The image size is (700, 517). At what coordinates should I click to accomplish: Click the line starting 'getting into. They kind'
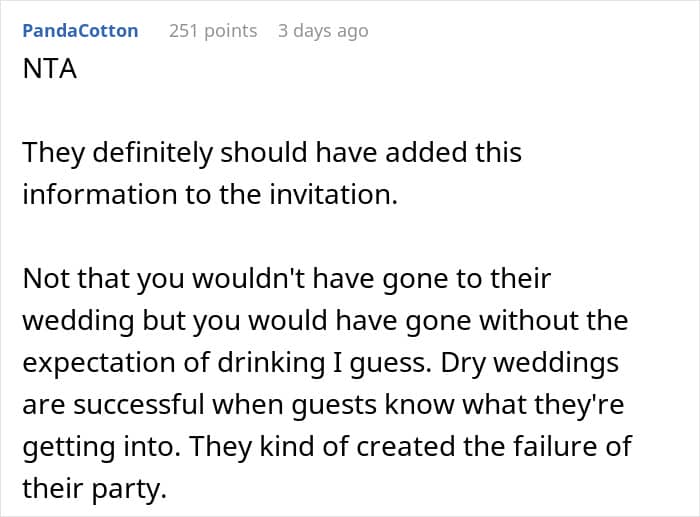click(x=327, y=446)
